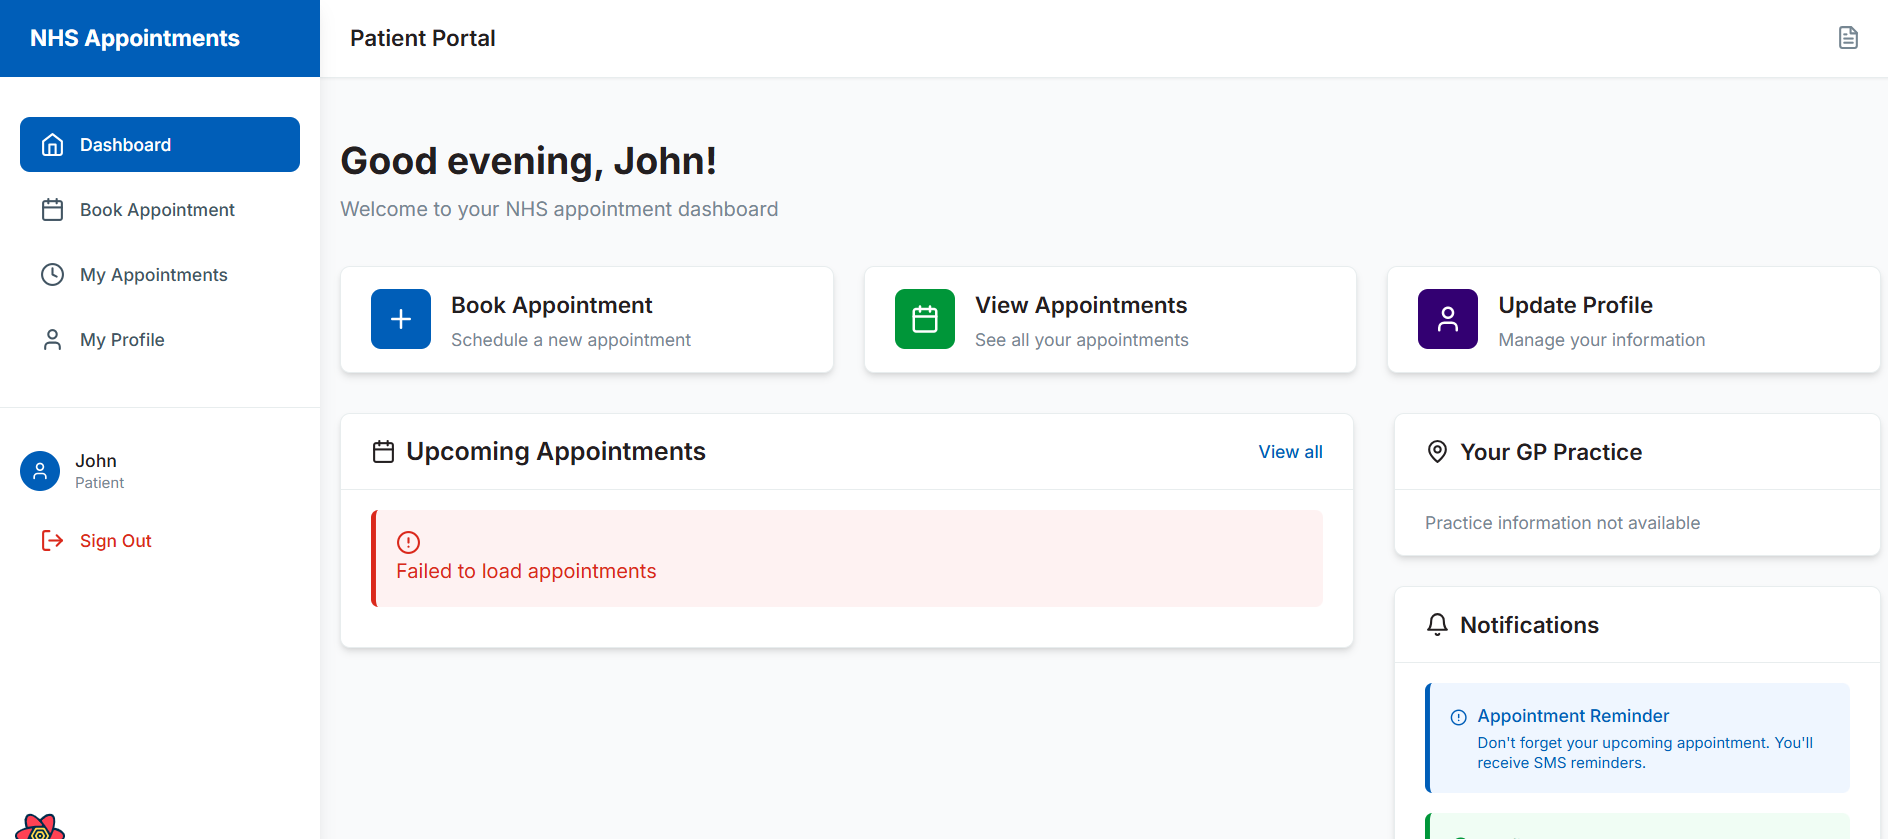
Task: Click the red alert icon in the error banner
Action: [408, 542]
